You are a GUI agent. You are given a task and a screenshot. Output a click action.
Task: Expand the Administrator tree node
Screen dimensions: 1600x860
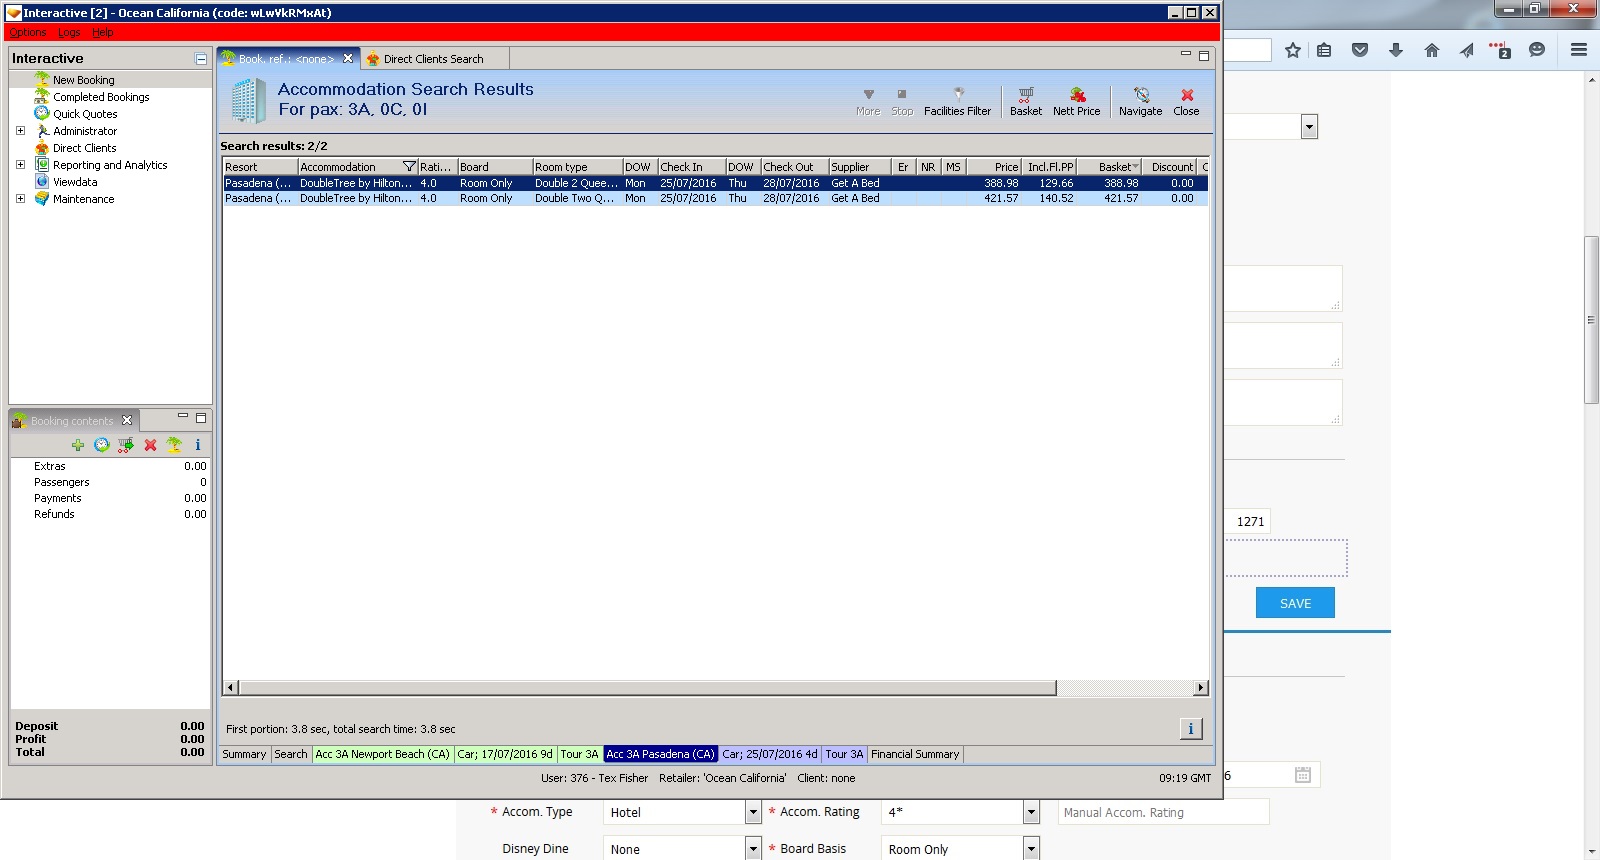(20, 131)
